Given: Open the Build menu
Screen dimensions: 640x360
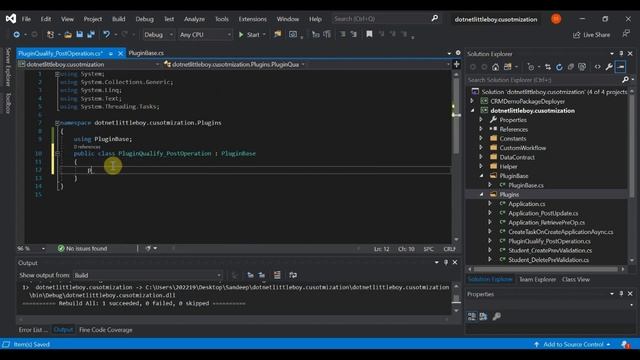Looking at the screenshot, I should click(119, 19).
